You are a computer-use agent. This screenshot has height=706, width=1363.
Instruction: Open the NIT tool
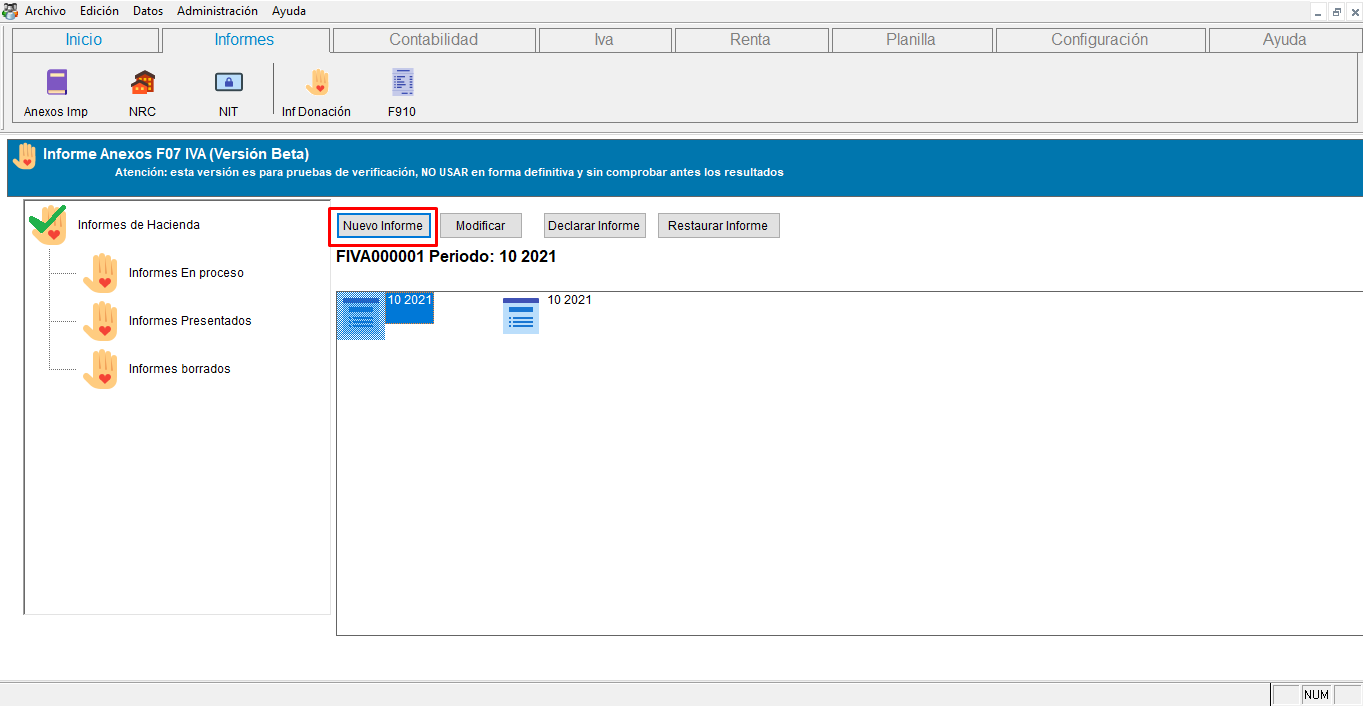pos(228,90)
